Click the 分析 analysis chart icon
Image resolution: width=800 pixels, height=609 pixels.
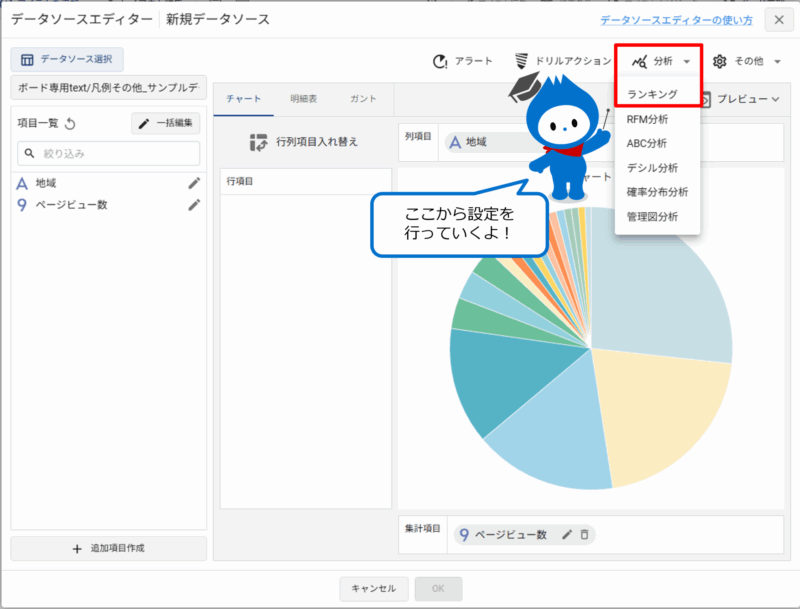(636, 61)
